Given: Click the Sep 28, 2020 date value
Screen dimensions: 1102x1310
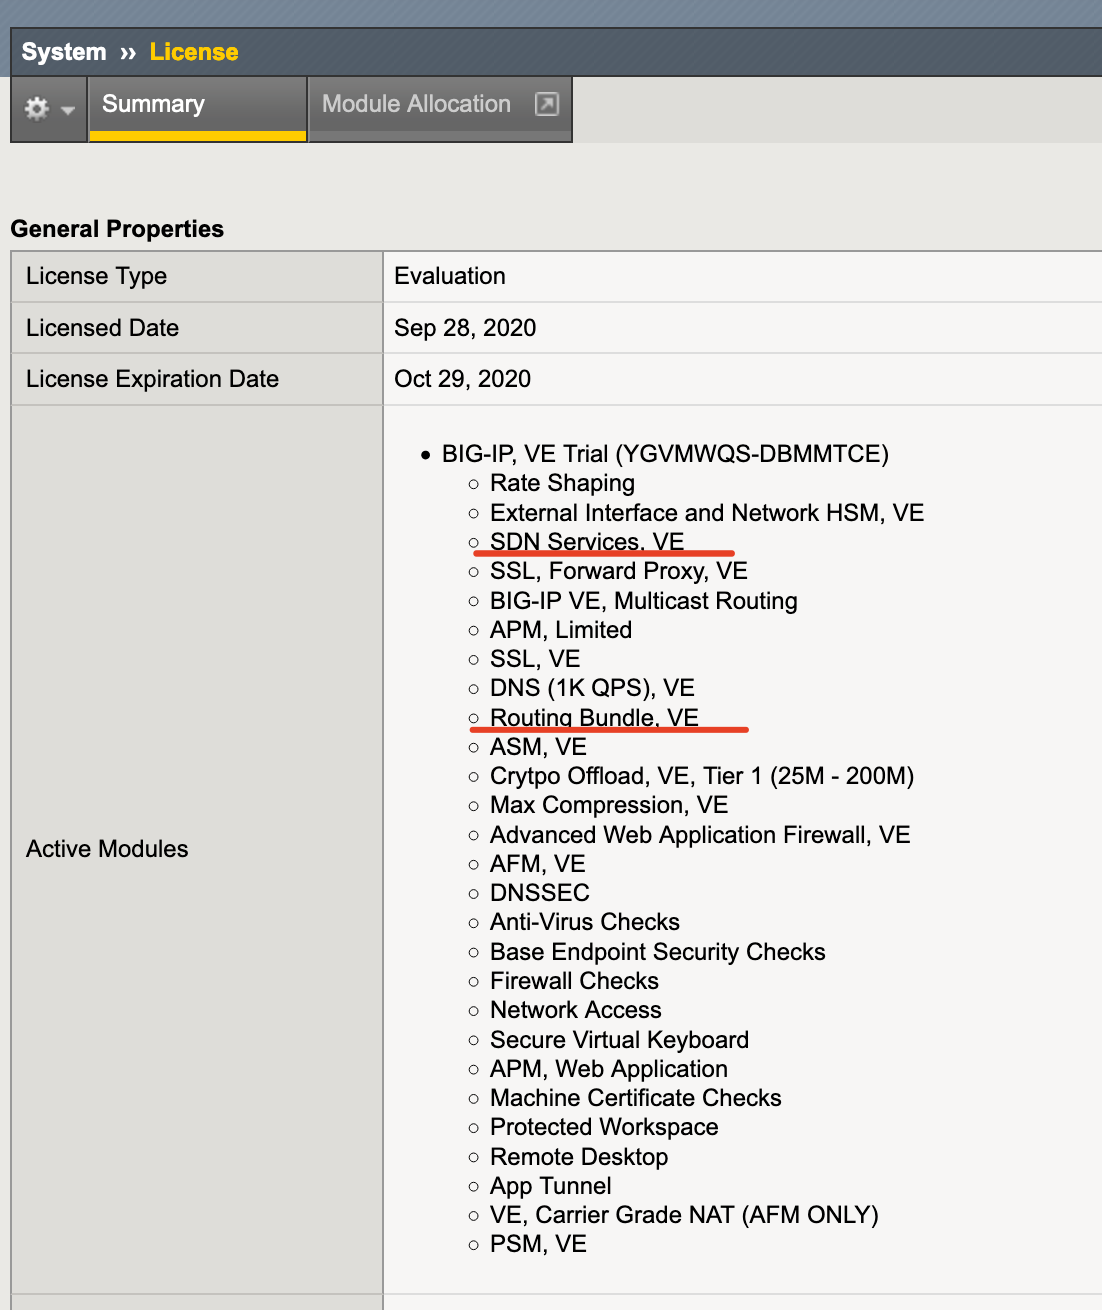Looking at the screenshot, I should click(465, 328).
